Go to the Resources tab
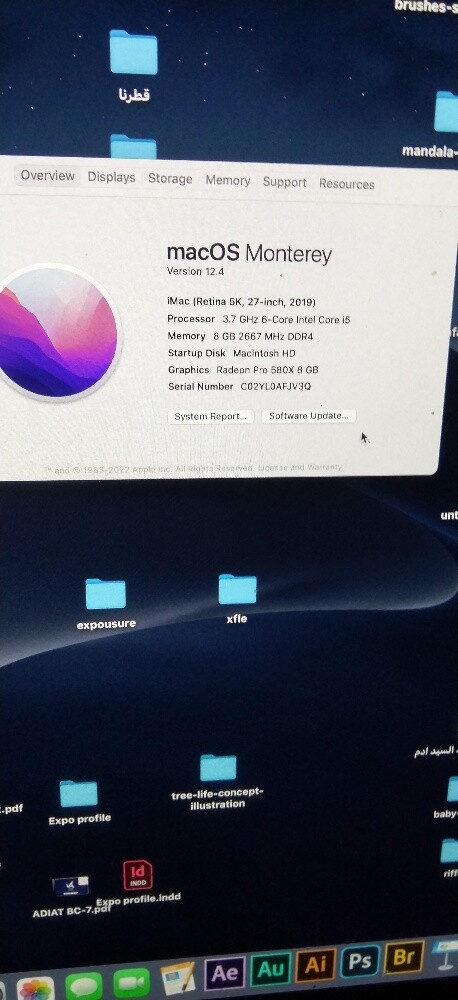This screenshot has width=458, height=1000. 346,184
